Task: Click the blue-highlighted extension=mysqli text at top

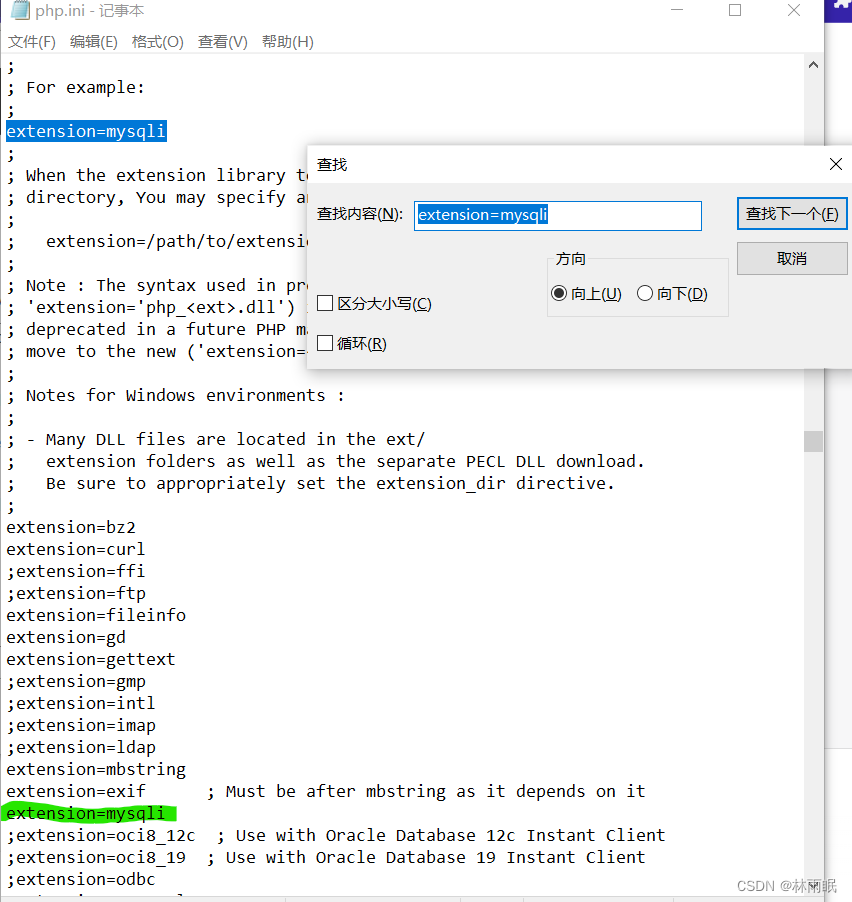Action: [x=85, y=131]
